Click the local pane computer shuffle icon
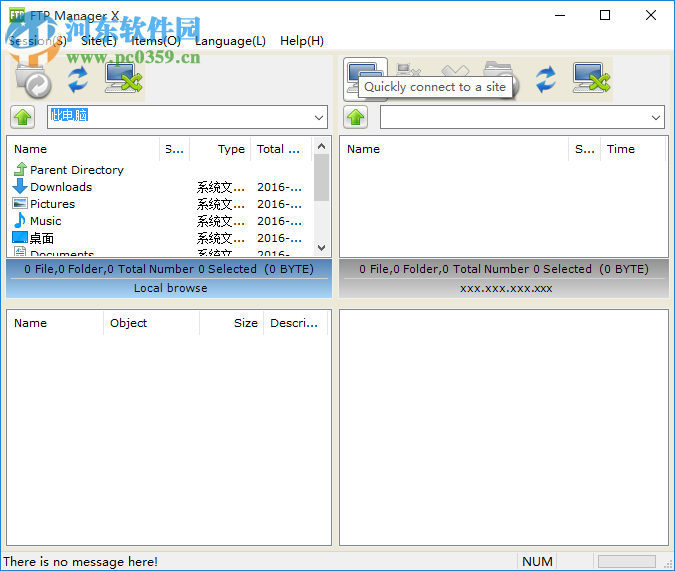The image size is (675, 571). pos(124,78)
